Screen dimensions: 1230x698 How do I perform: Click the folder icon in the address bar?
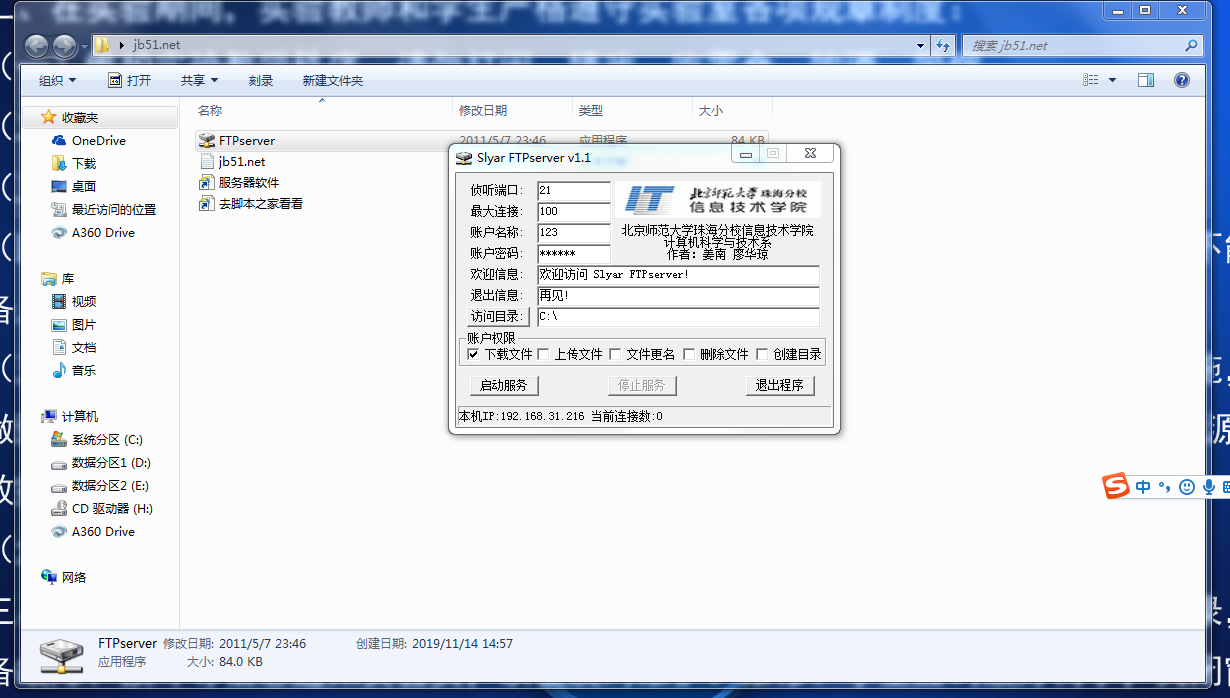(102, 45)
